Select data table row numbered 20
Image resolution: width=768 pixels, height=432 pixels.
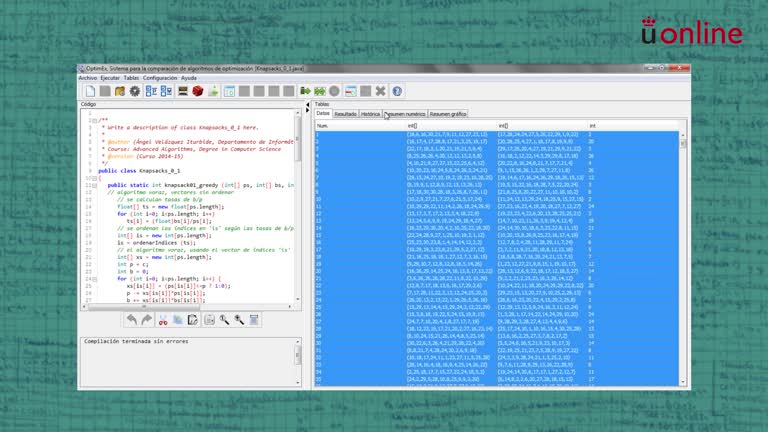click(497, 271)
